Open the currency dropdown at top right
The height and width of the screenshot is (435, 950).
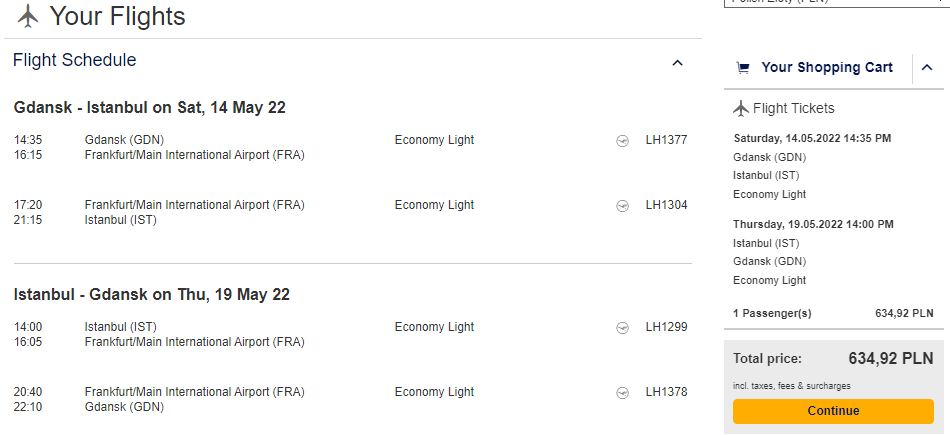[x=837, y=3]
